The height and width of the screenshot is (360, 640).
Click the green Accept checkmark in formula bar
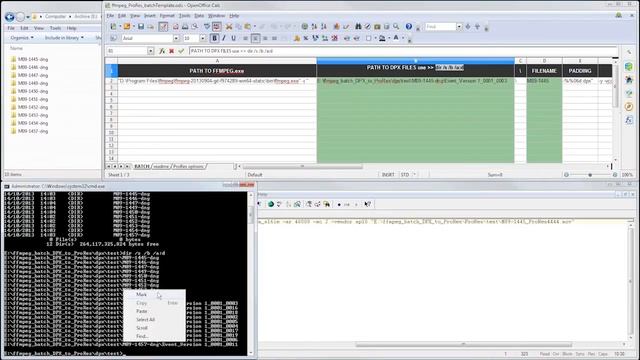point(181,51)
